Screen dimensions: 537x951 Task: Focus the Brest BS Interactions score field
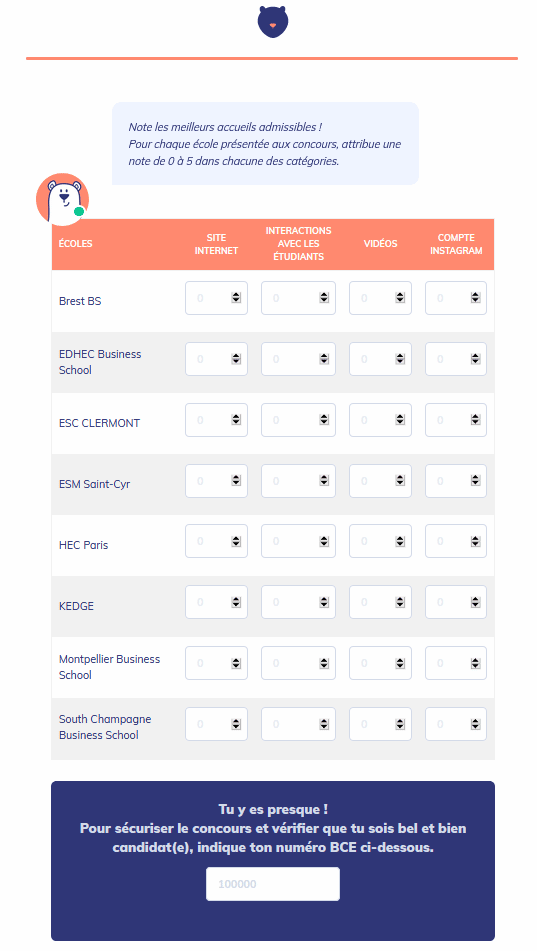pyautogui.click(x=298, y=298)
